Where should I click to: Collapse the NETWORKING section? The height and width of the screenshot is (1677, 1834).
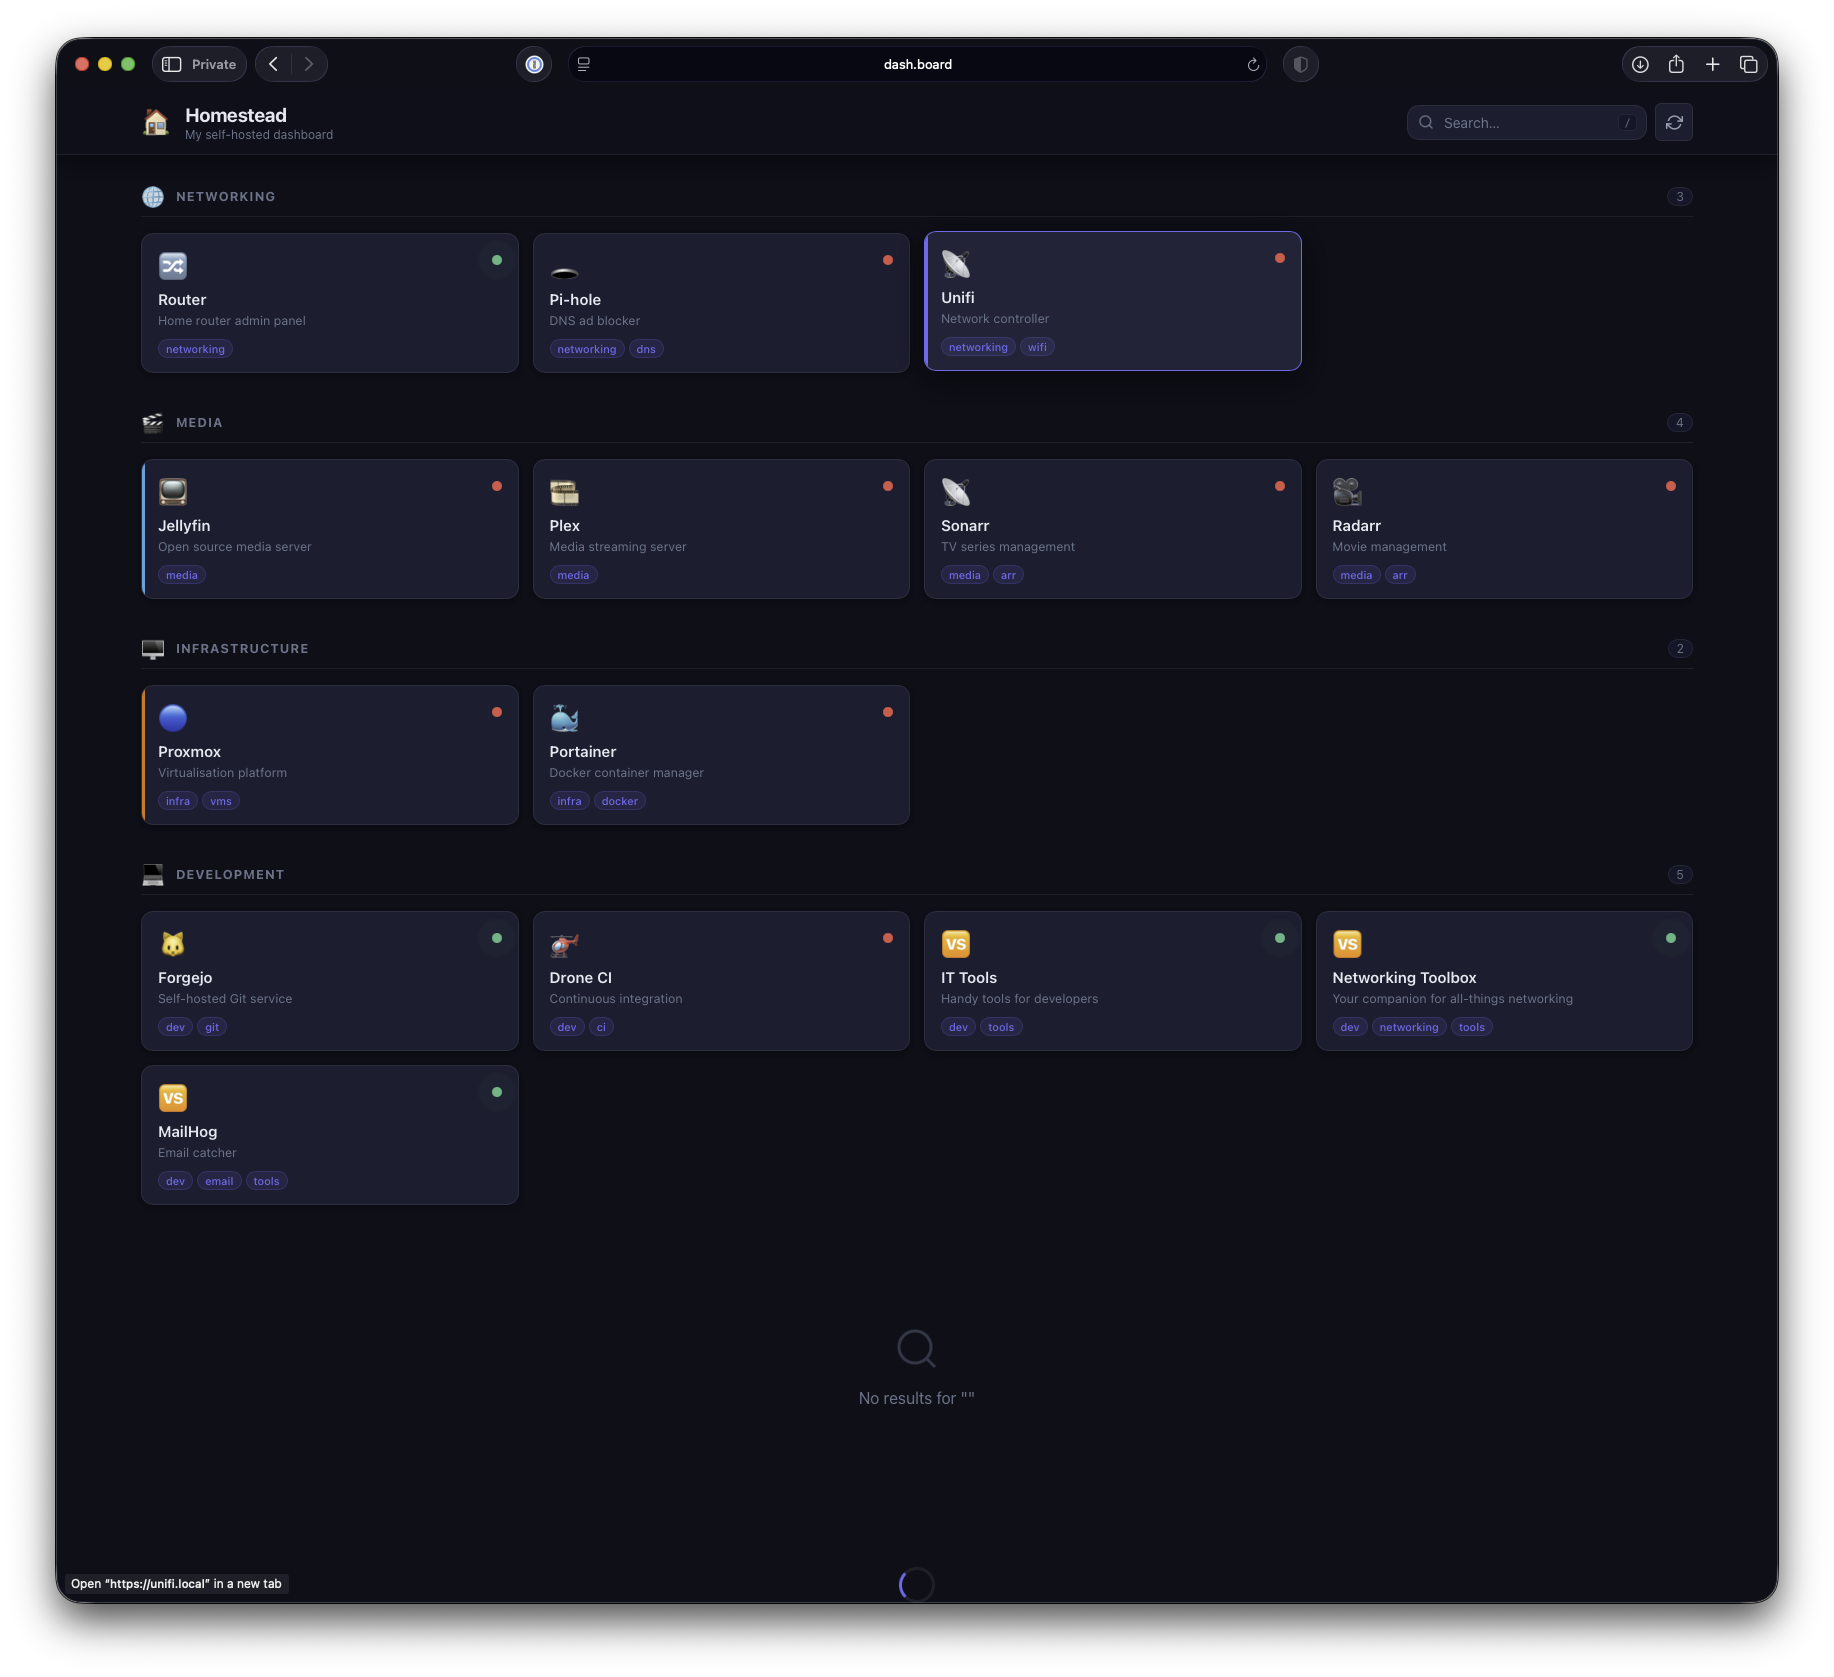pos(224,196)
